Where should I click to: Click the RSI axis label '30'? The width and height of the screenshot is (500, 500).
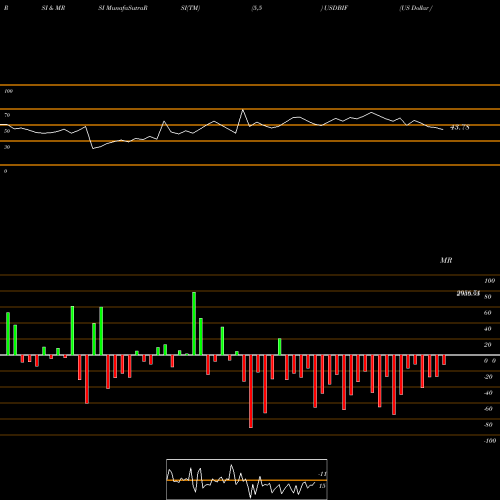point(7,147)
